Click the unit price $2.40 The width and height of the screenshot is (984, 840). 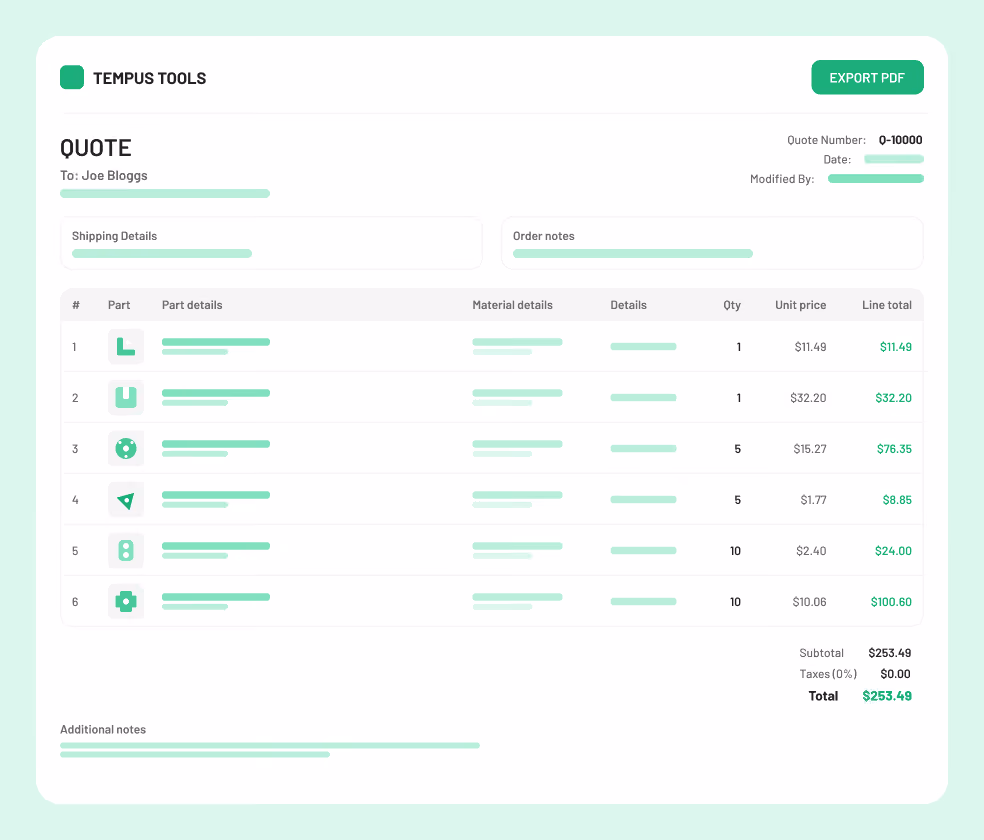click(811, 551)
